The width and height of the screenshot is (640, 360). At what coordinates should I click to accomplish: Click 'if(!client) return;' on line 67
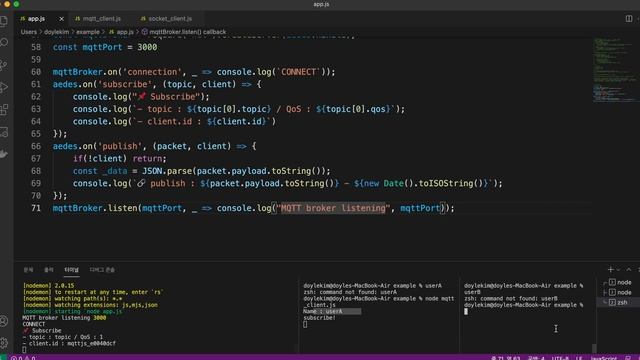pyautogui.click(x=120, y=158)
